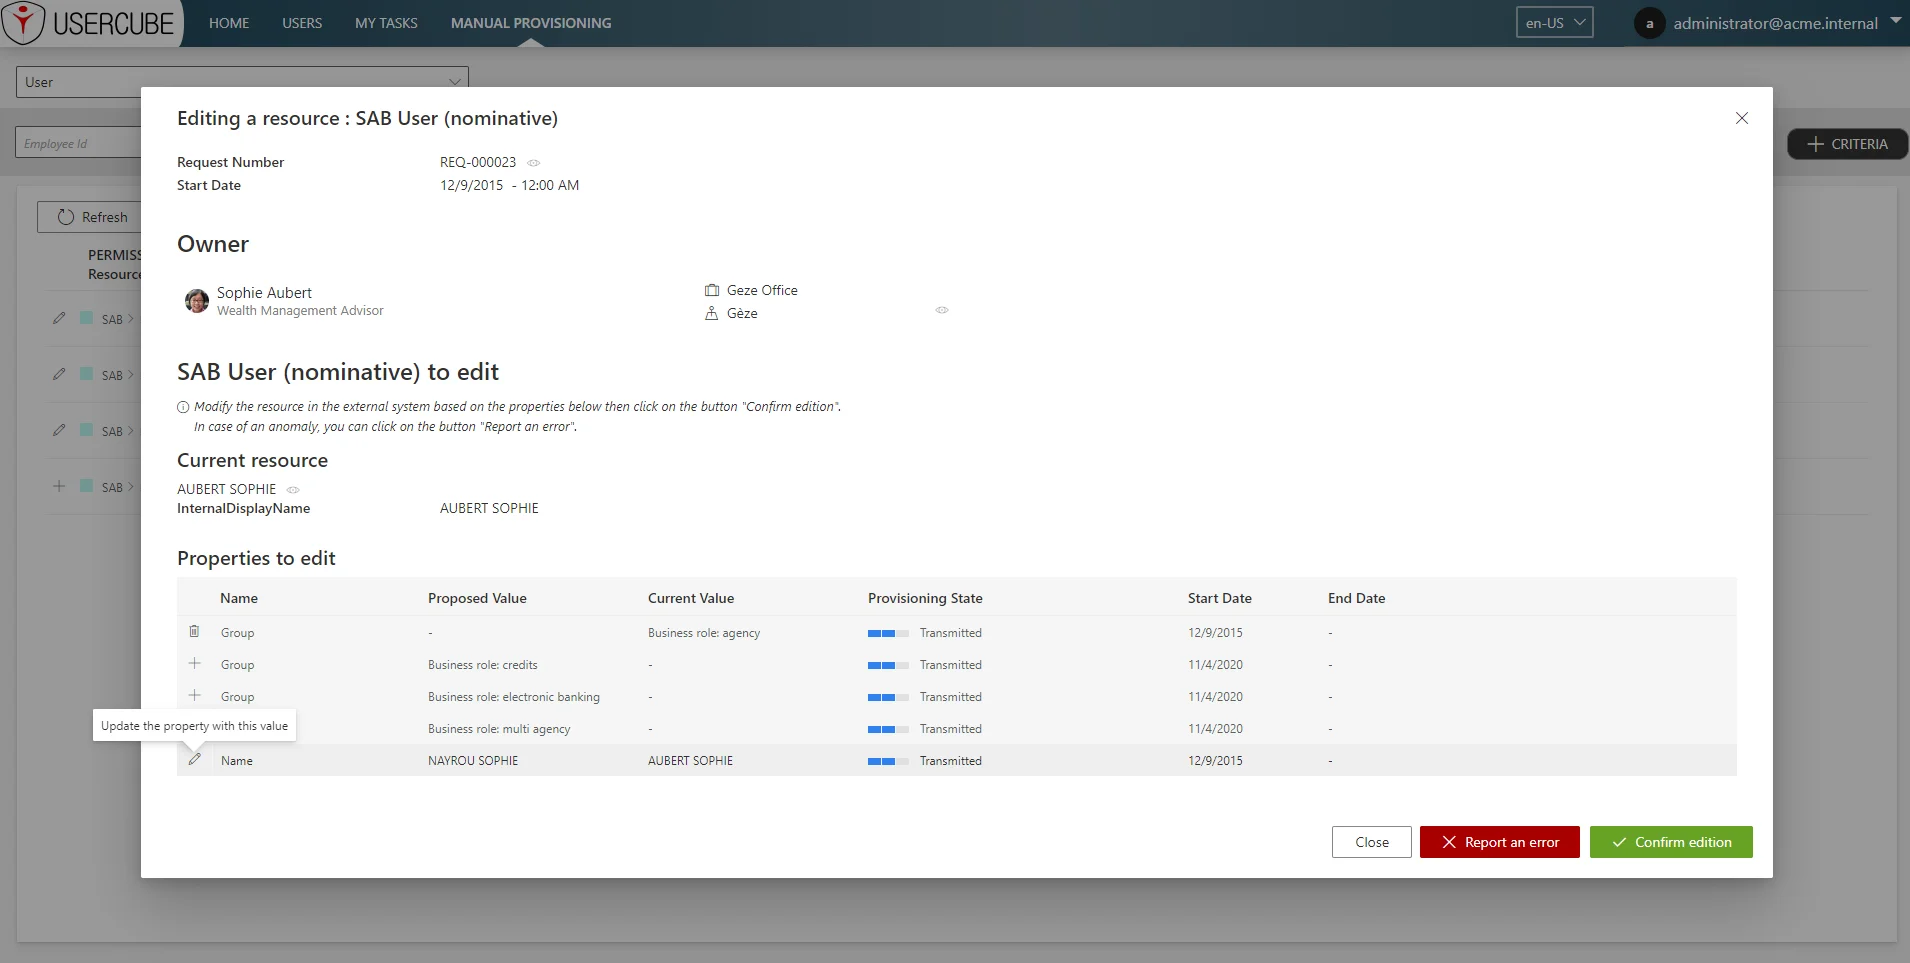Screen dimensions: 1910x963
Task: Click the checkmark icon in Confirm edition
Action: pos(1619,842)
